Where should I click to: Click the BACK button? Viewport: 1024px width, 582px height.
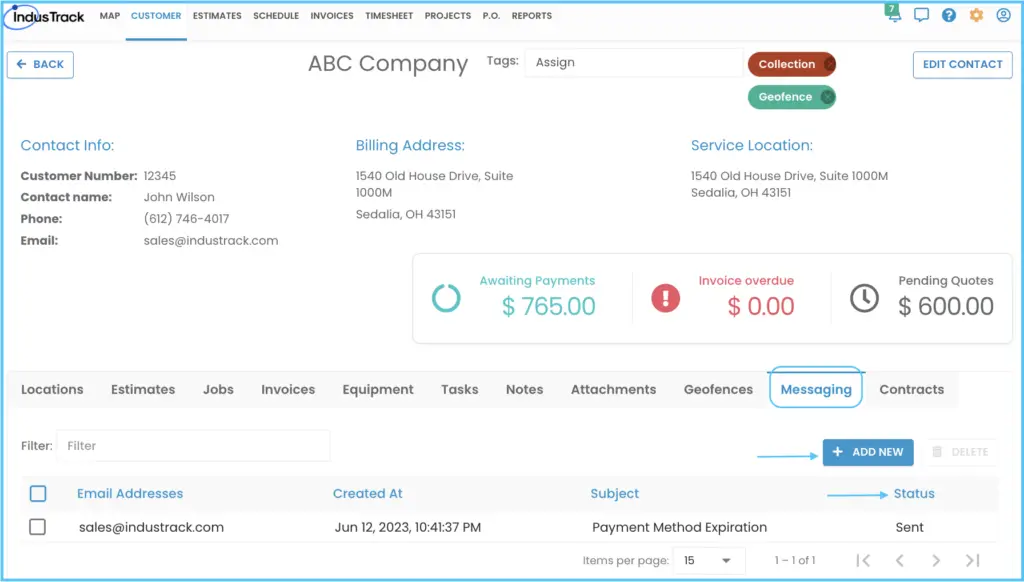(40, 65)
